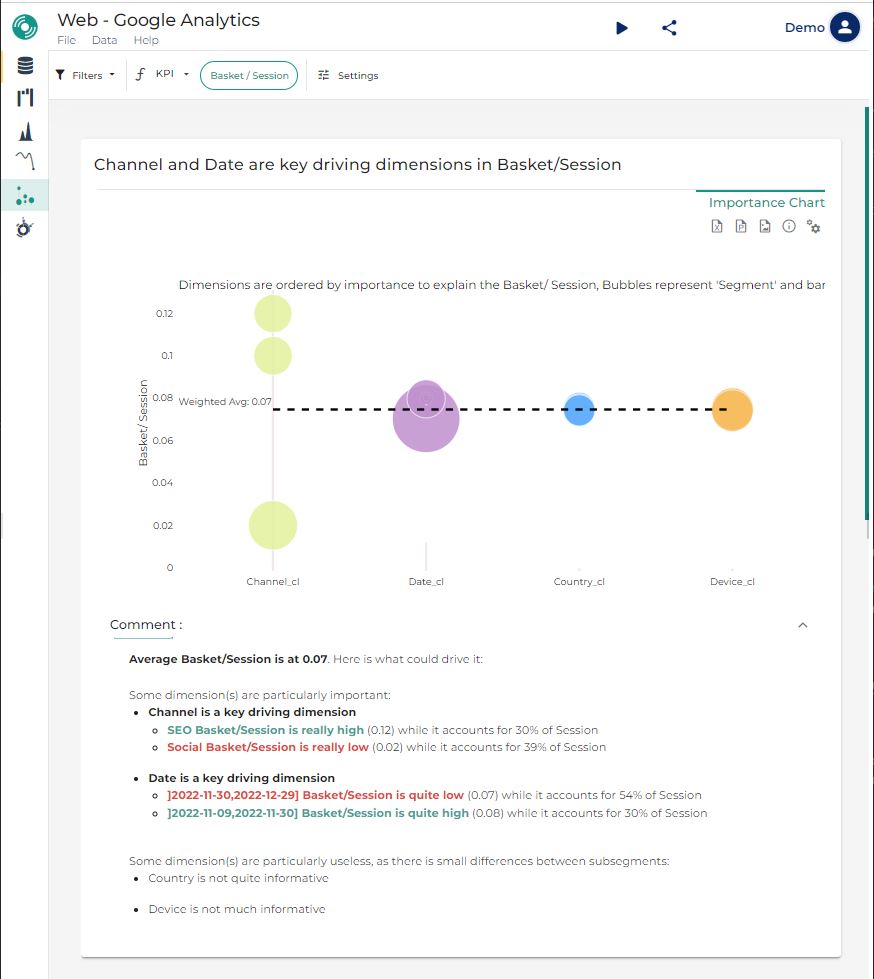Open the distribution peak sidebar icon
This screenshot has width=874, height=979.
(25, 131)
